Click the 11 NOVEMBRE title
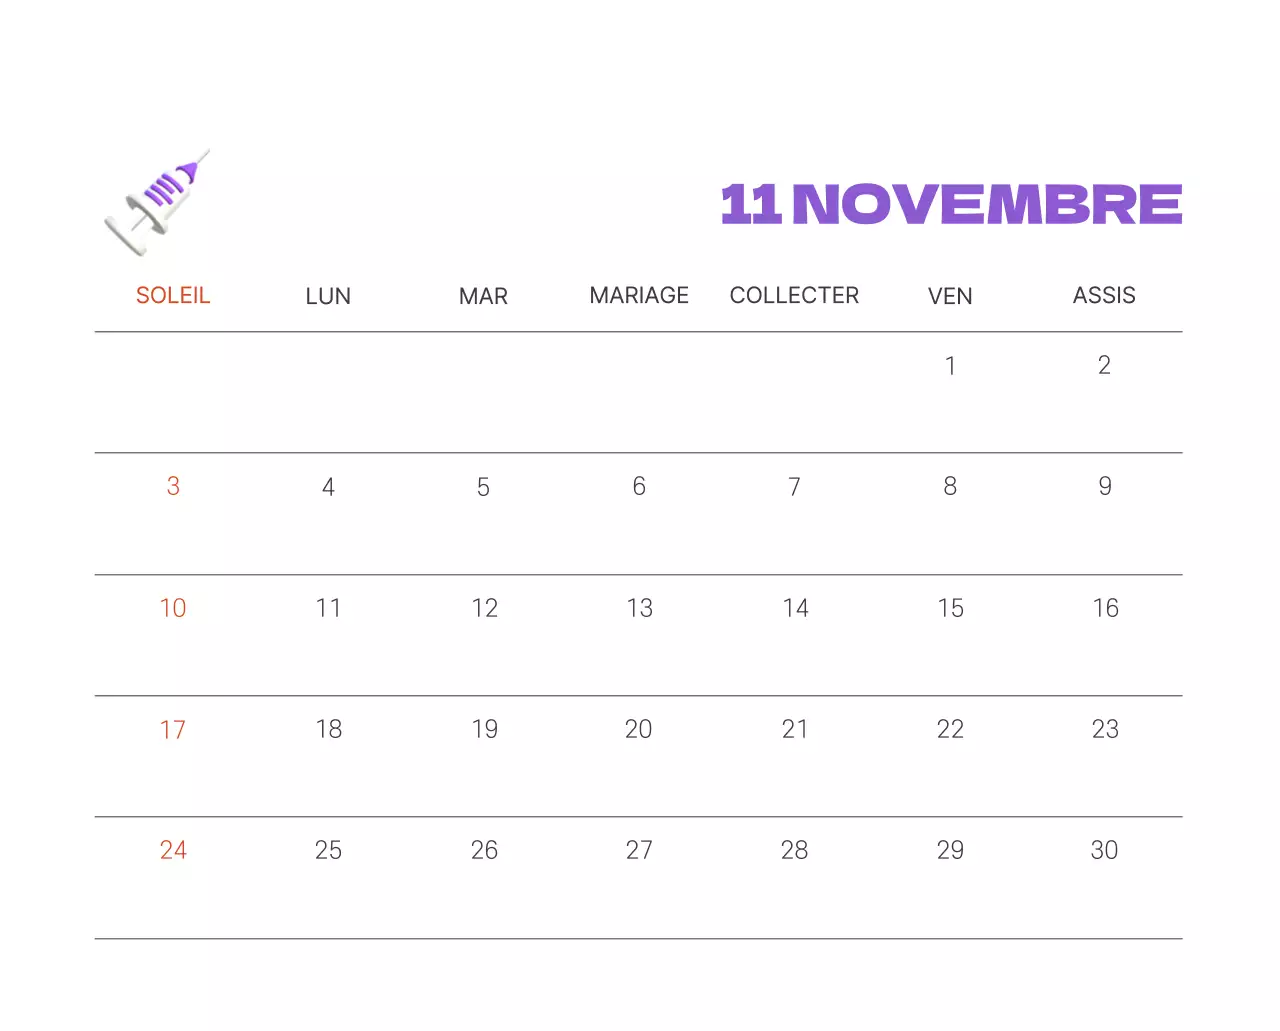 (951, 204)
